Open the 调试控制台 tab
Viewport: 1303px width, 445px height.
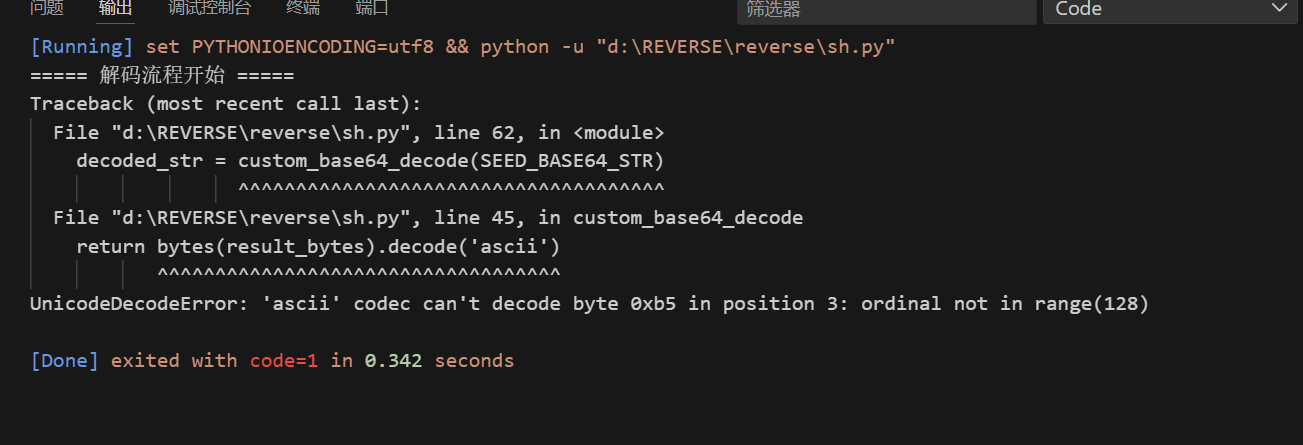pos(209,8)
